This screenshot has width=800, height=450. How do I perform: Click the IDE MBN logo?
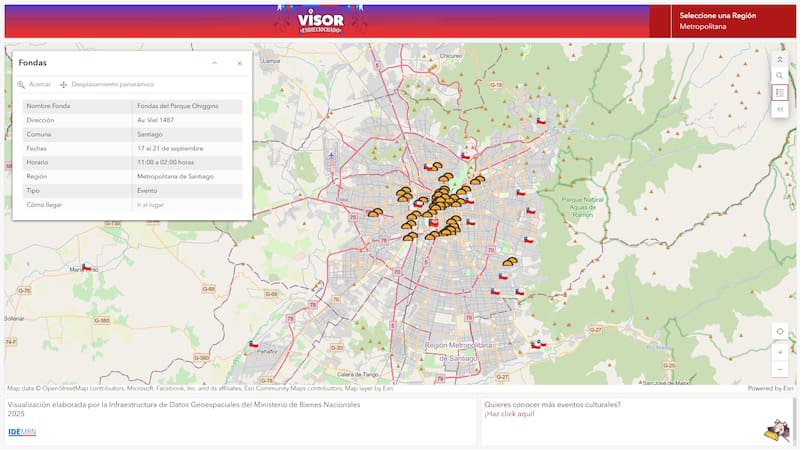[x=21, y=432]
